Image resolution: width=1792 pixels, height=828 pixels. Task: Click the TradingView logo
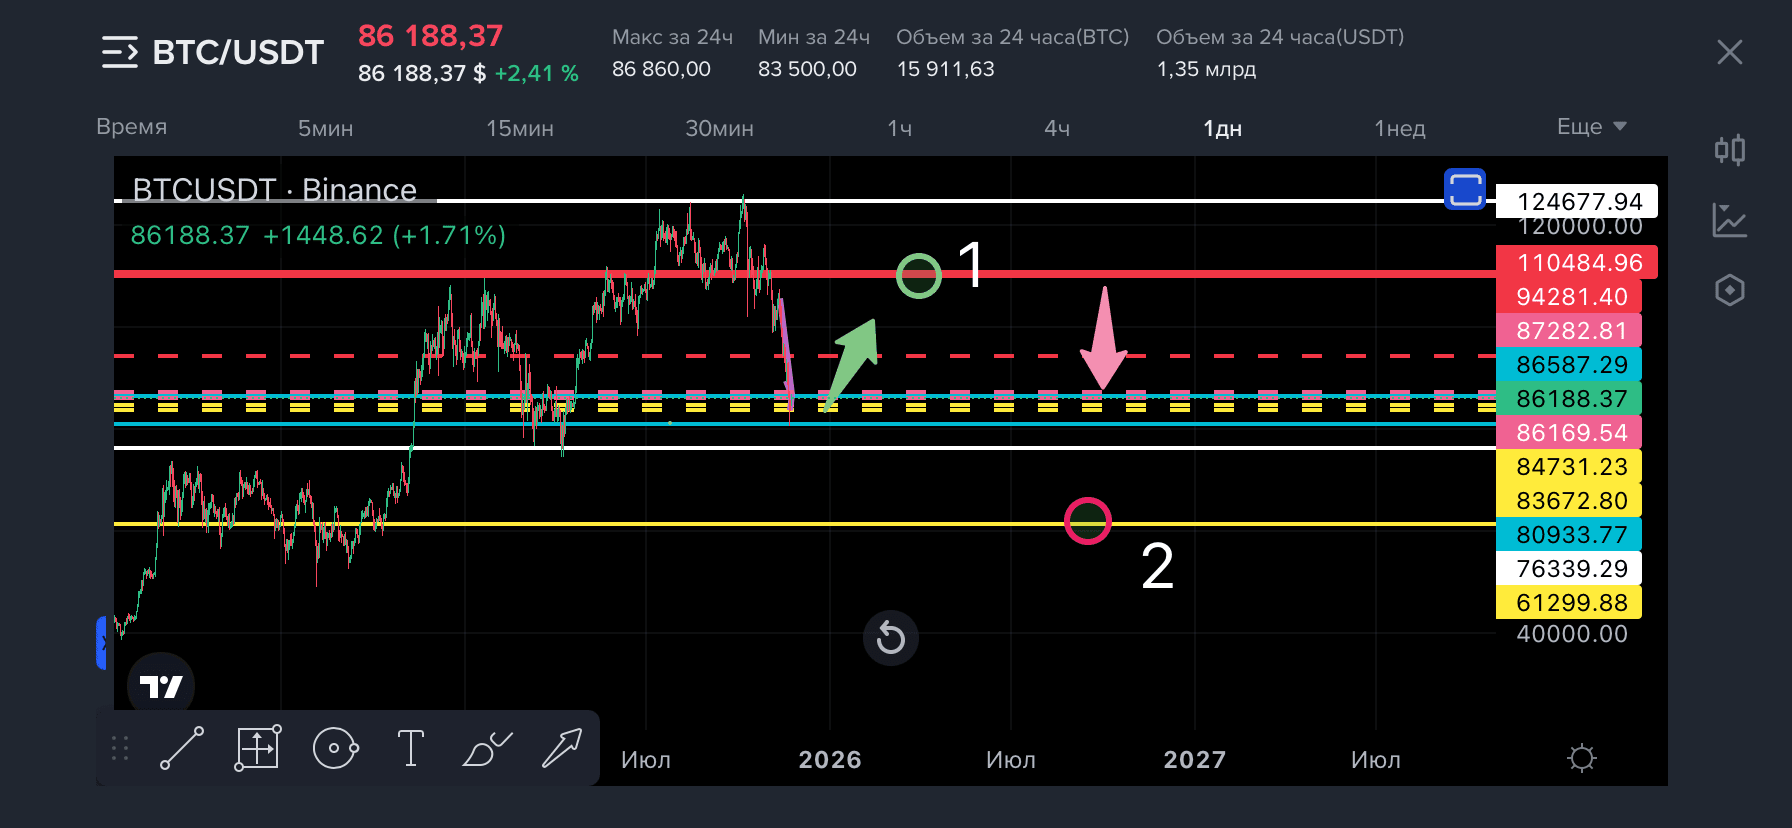(x=161, y=686)
